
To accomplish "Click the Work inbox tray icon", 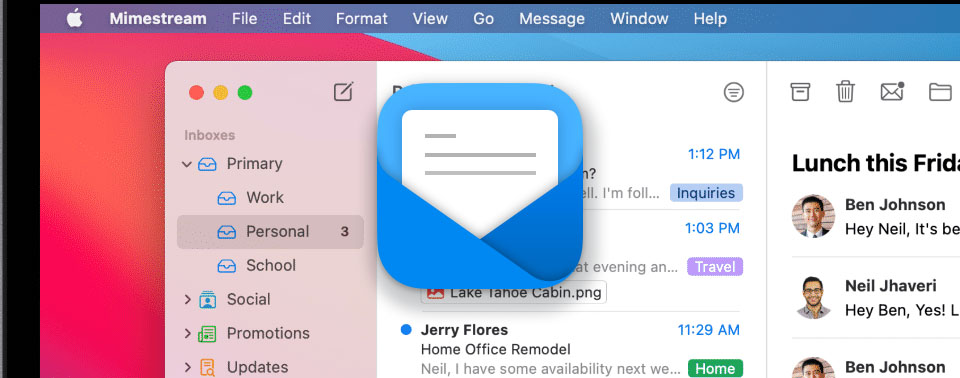I will click(227, 198).
